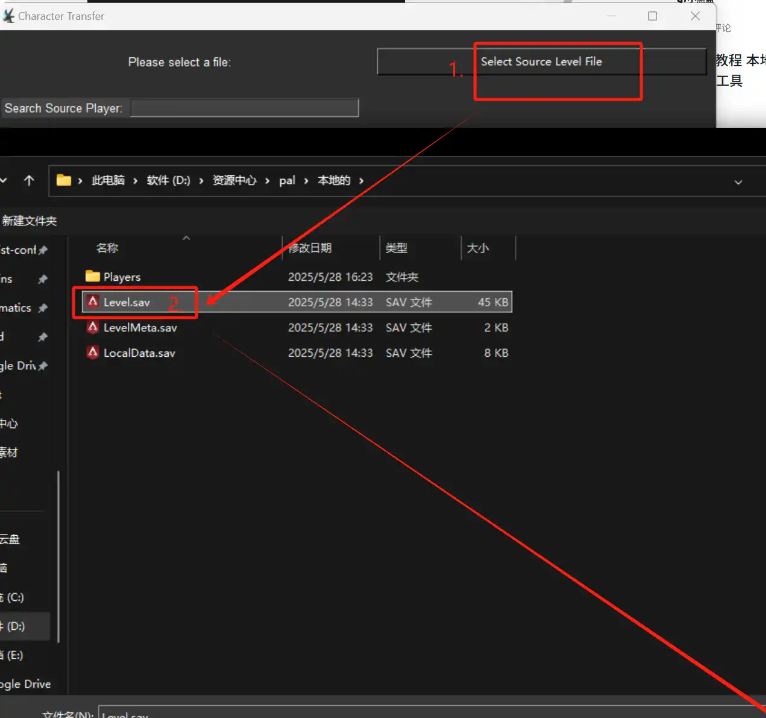
Task: Open address bar history dropdown
Action: point(738,182)
